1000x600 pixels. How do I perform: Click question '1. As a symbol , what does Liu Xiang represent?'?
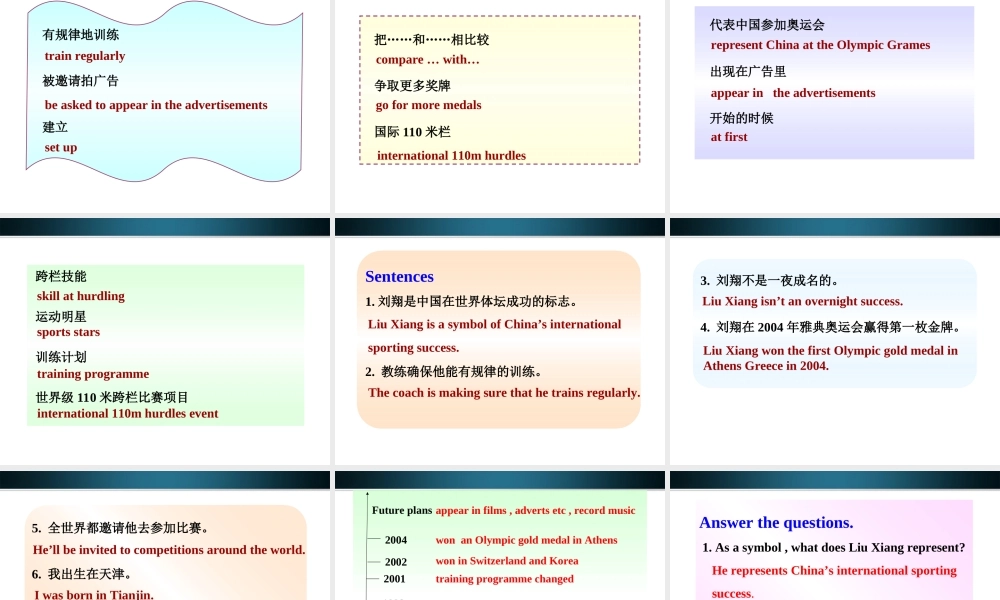(834, 548)
